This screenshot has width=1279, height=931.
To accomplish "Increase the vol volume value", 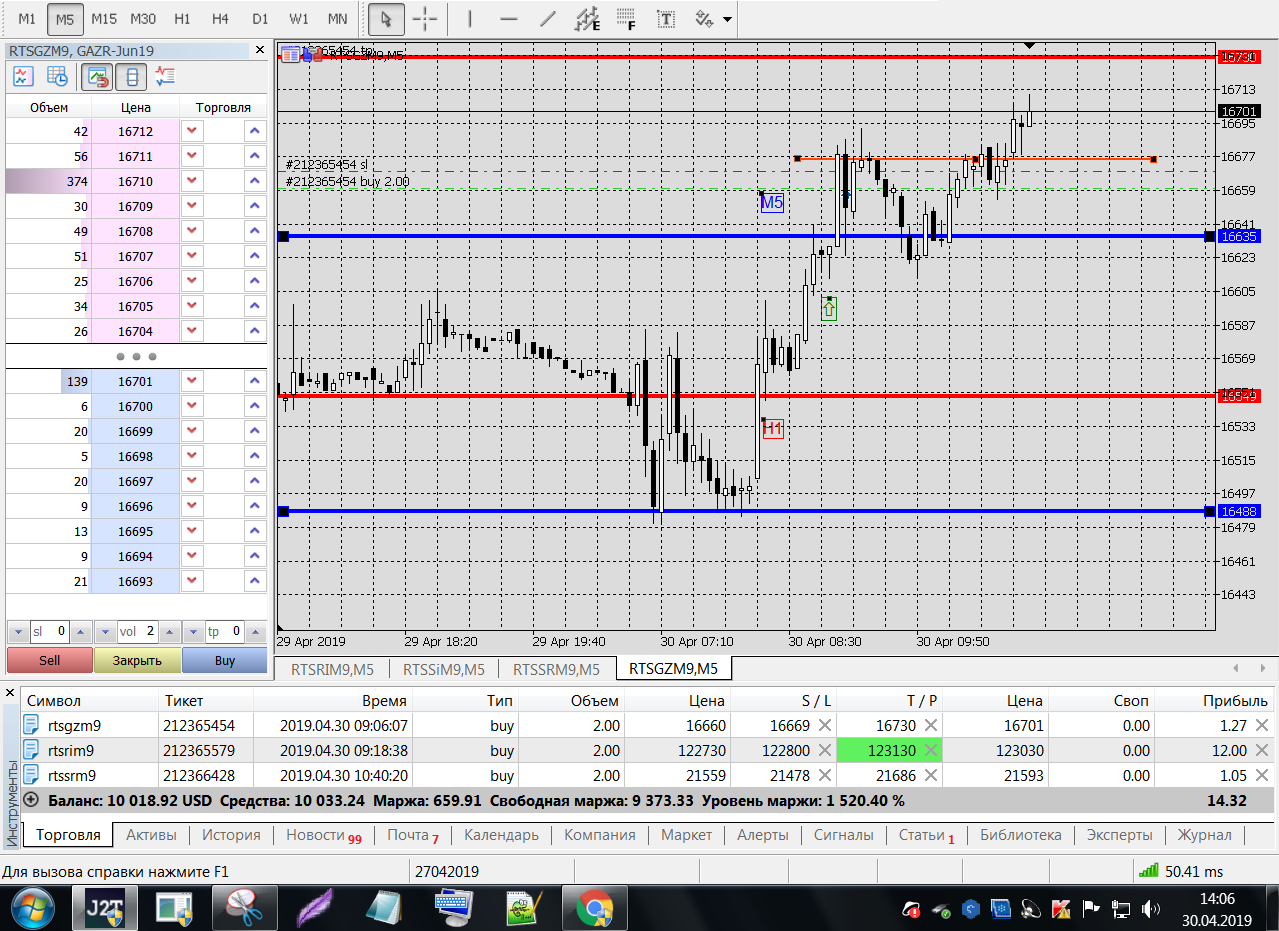I will click(x=170, y=632).
